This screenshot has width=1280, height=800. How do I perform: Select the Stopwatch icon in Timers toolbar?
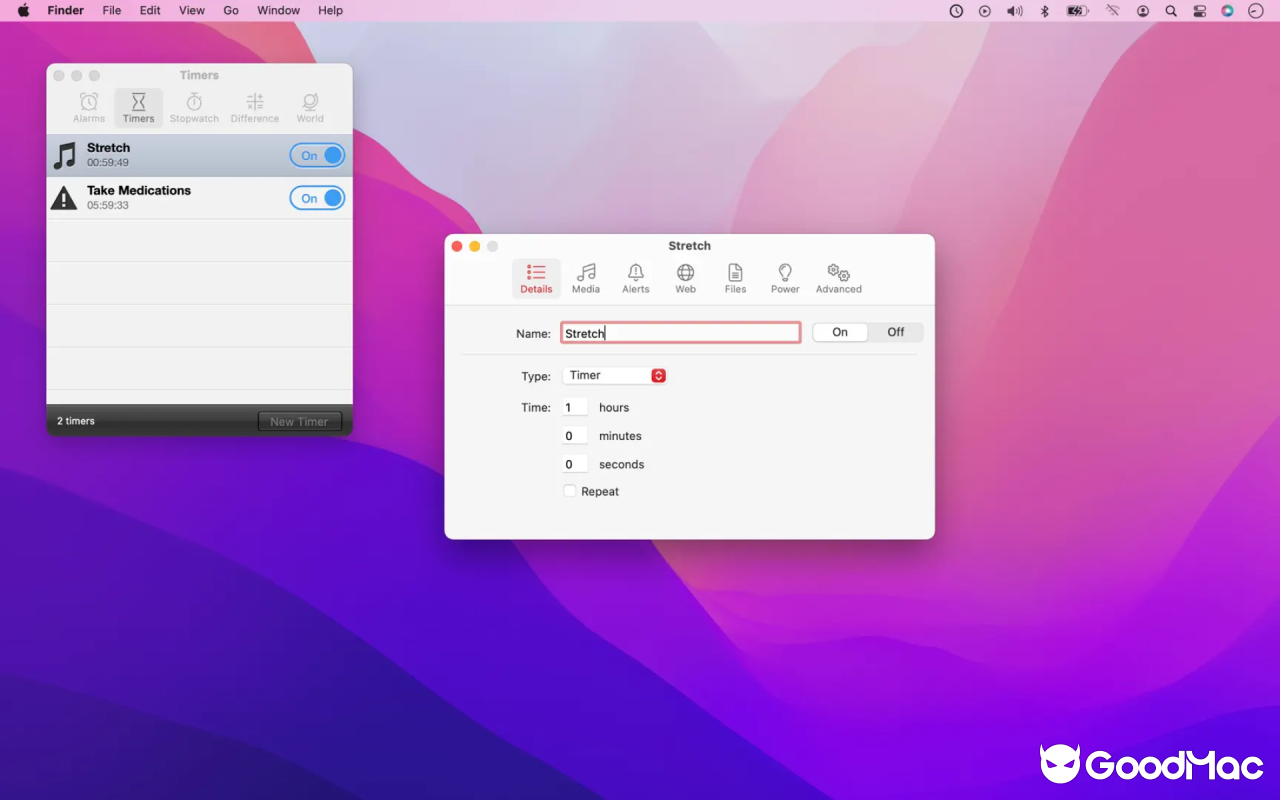click(x=194, y=107)
